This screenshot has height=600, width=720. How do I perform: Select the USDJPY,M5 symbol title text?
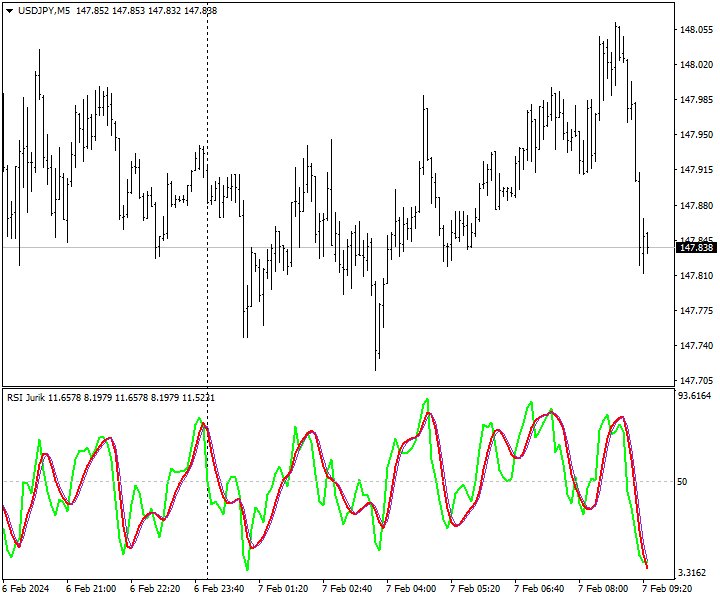[x=44, y=11]
